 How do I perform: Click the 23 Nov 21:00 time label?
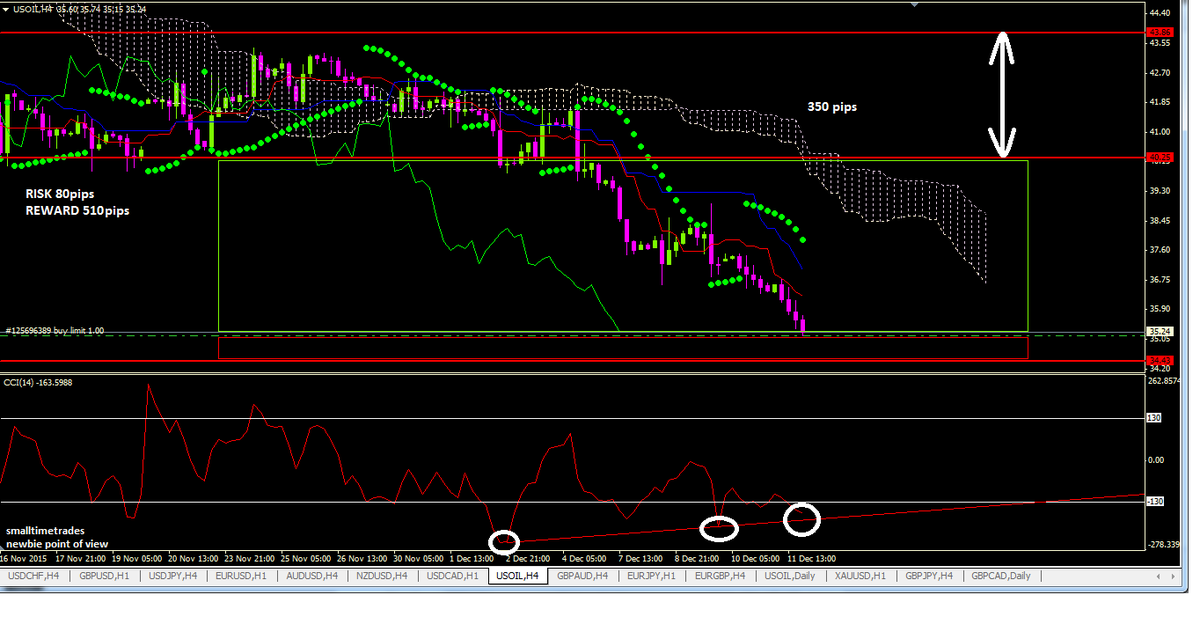252,558
